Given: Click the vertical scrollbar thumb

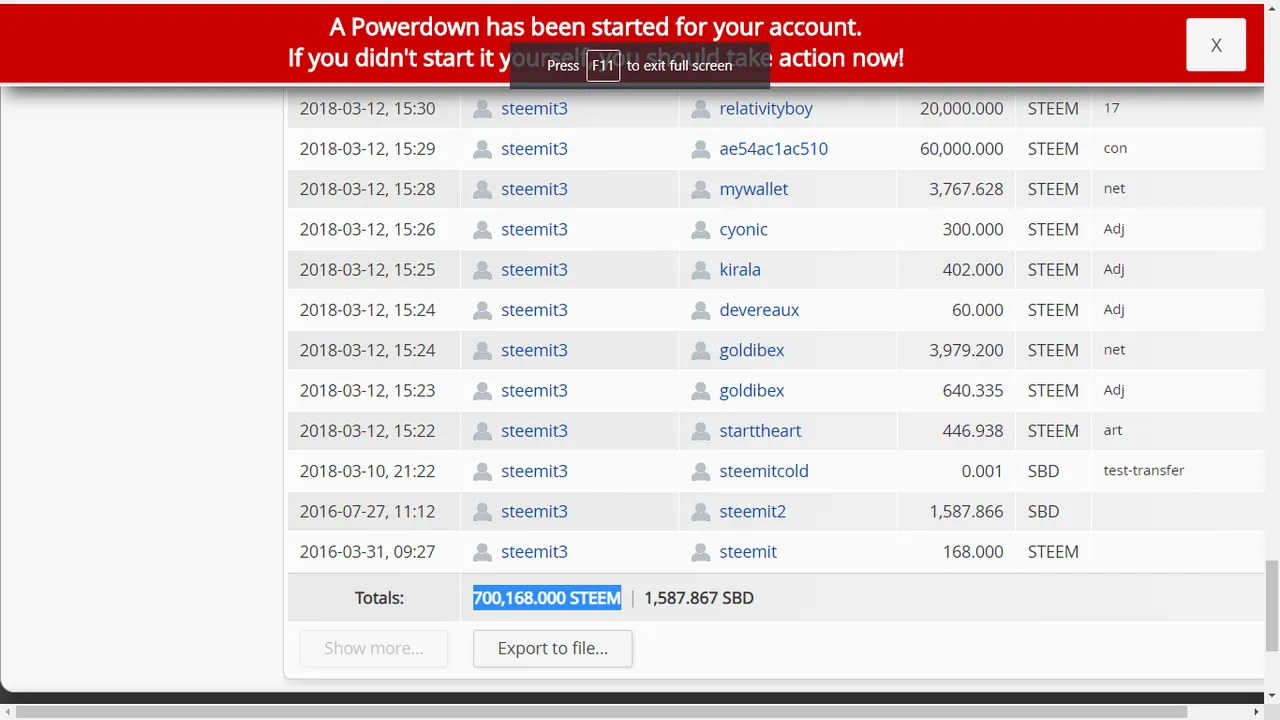Looking at the screenshot, I should click(1271, 606).
